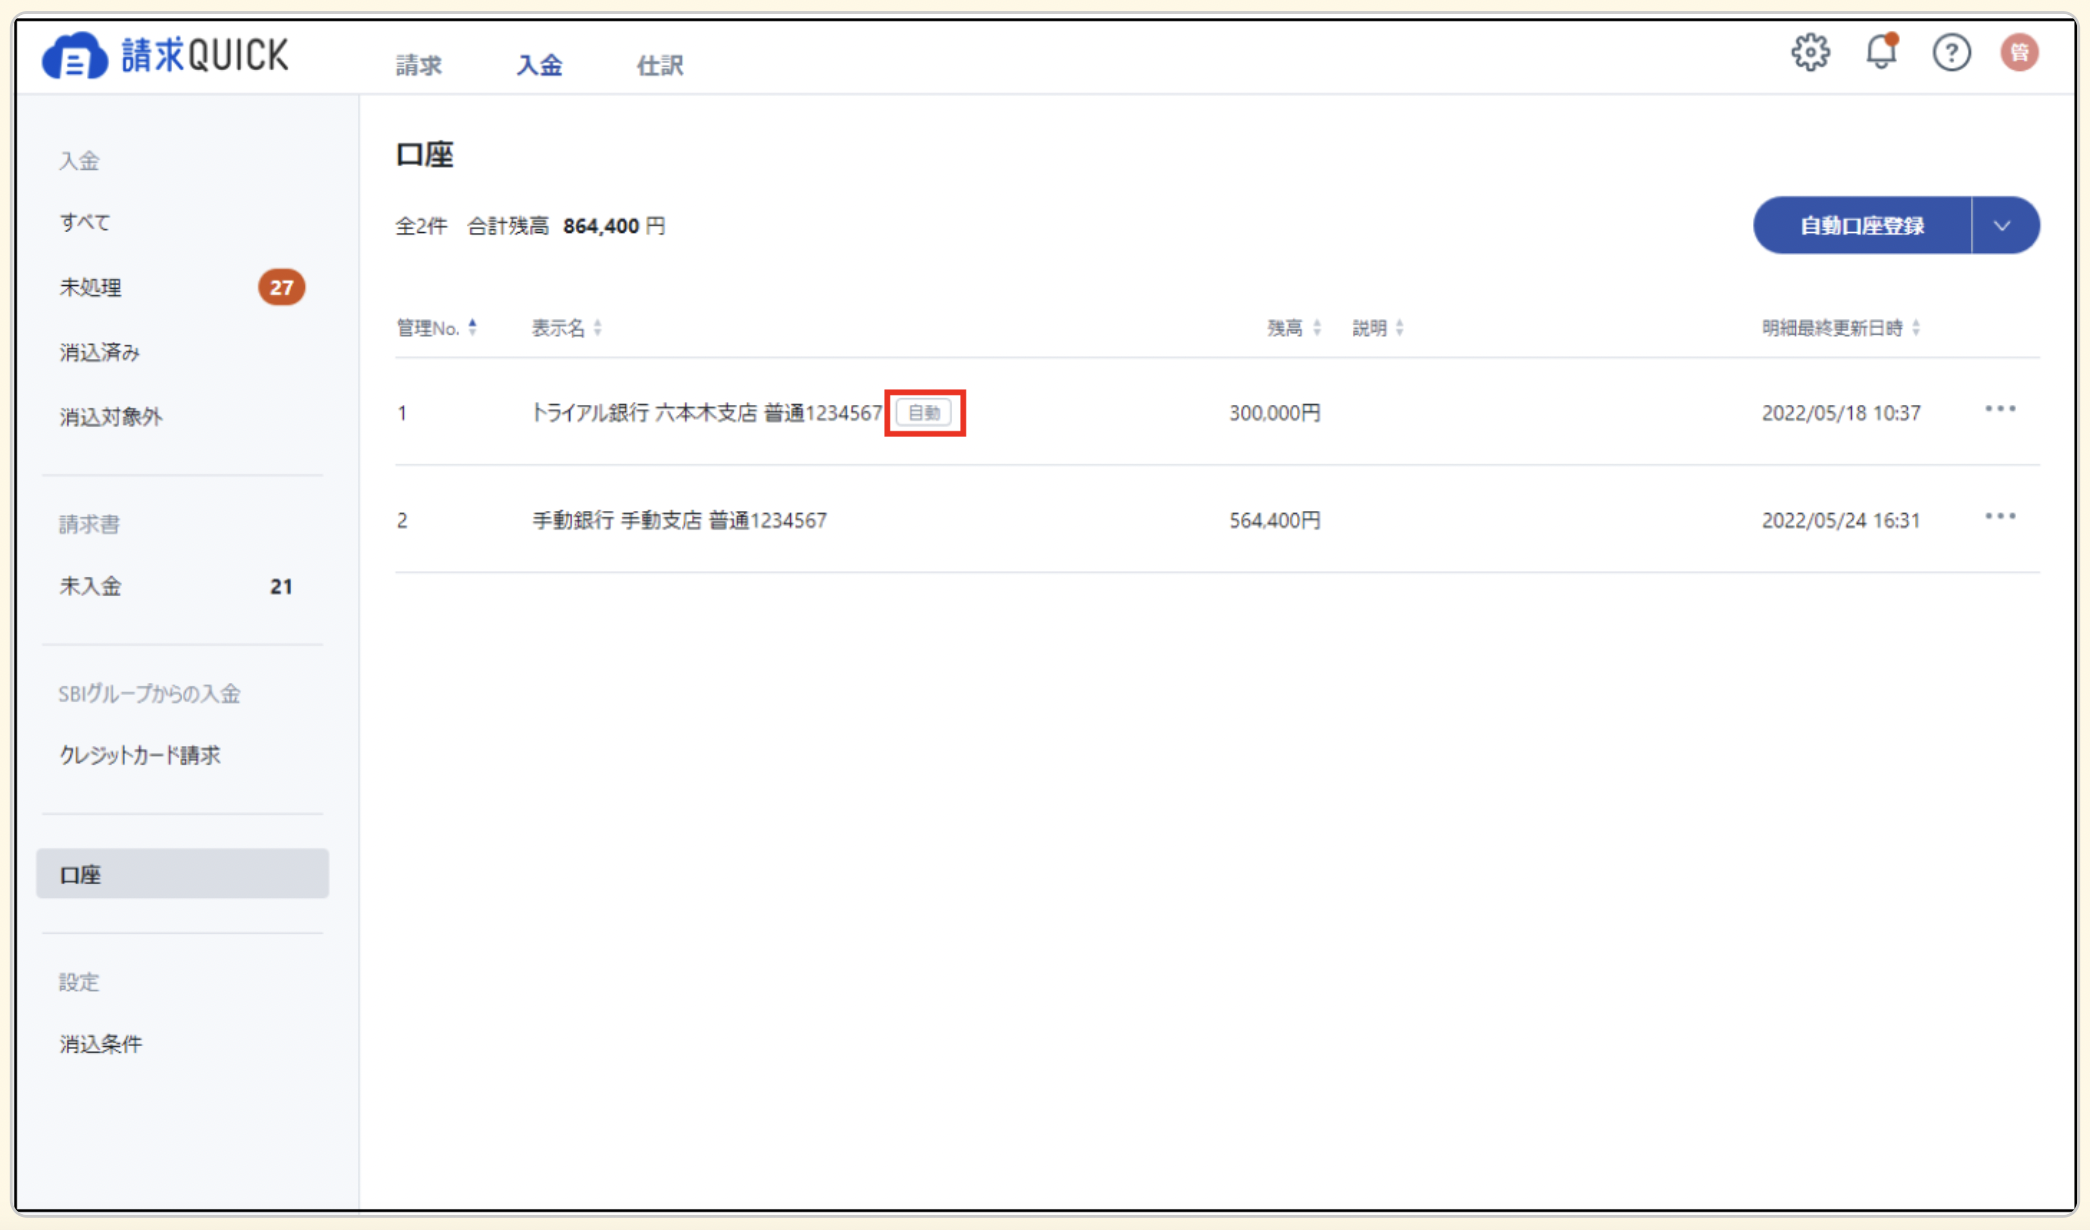Image resolution: width=2090 pixels, height=1230 pixels.
Task: Sort by 明細最終更新日時 column
Action: [x=1840, y=328]
